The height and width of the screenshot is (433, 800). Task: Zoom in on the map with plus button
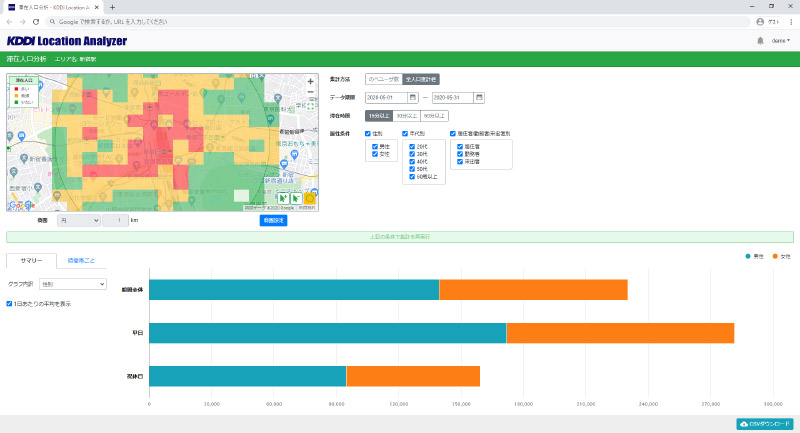(x=310, y=82)
